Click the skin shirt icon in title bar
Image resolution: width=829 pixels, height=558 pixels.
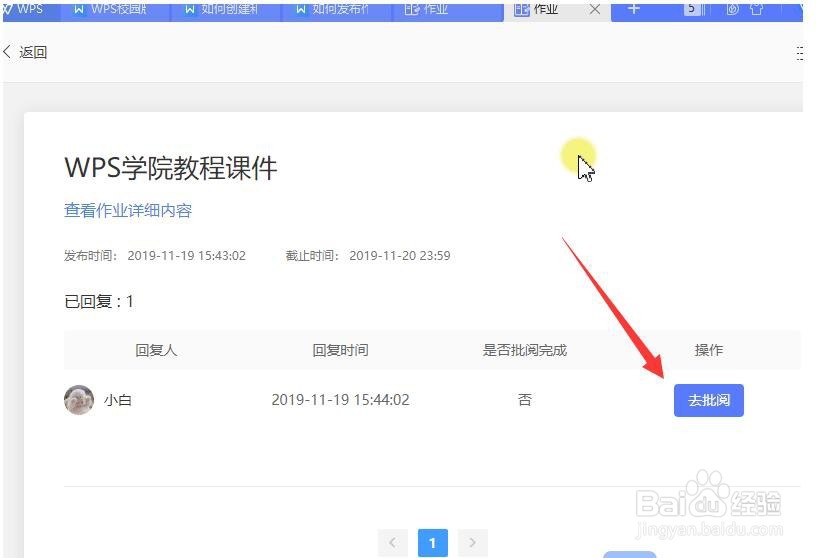click(757, 9)
